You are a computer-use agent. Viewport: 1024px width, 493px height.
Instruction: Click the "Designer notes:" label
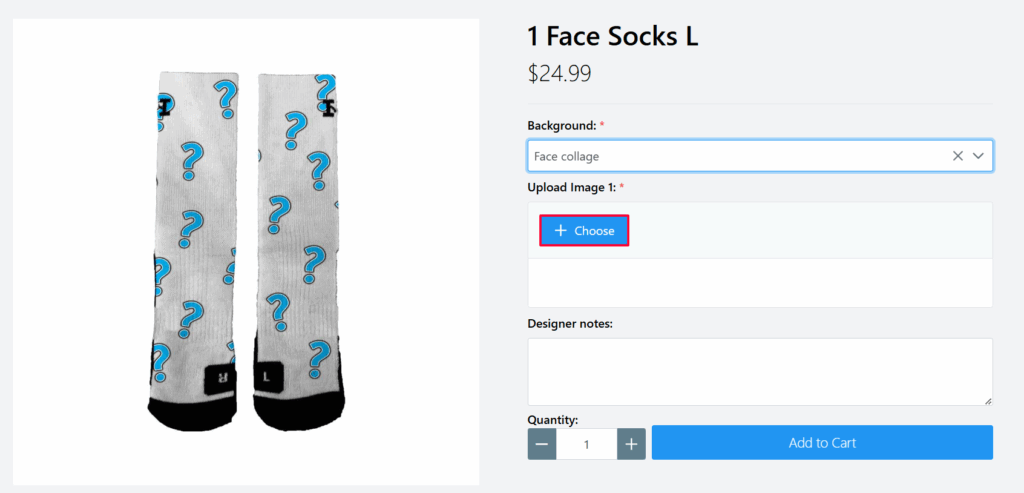[x=569, y=323]
